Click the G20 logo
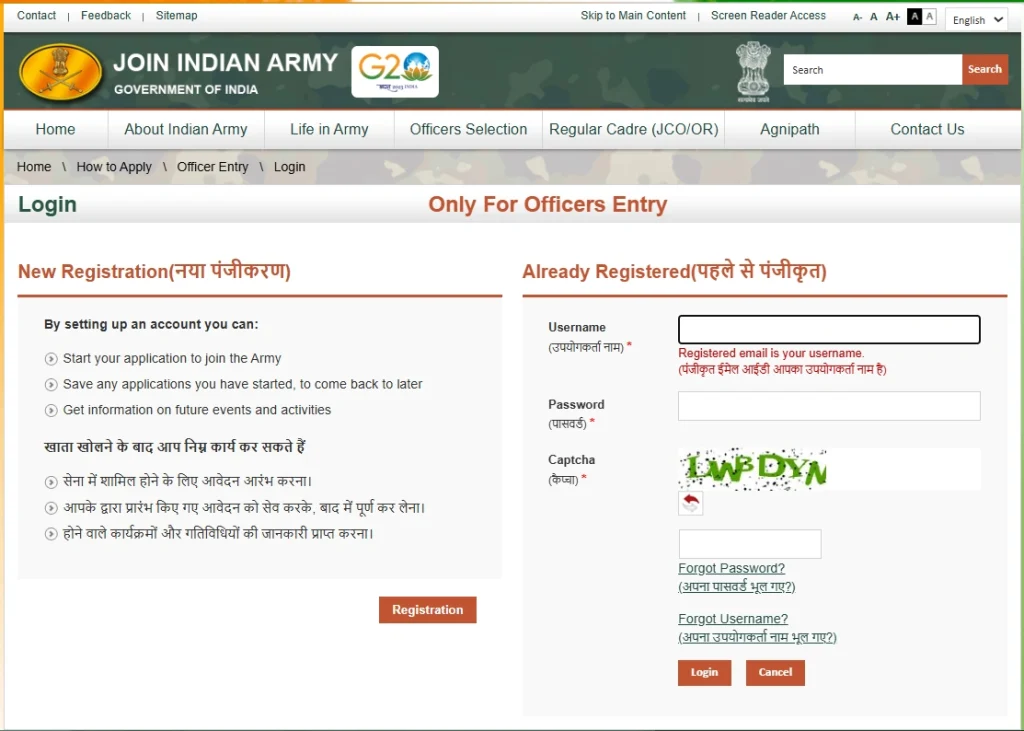The width and height of the screenshot is (1024, 731). (394, 70)
